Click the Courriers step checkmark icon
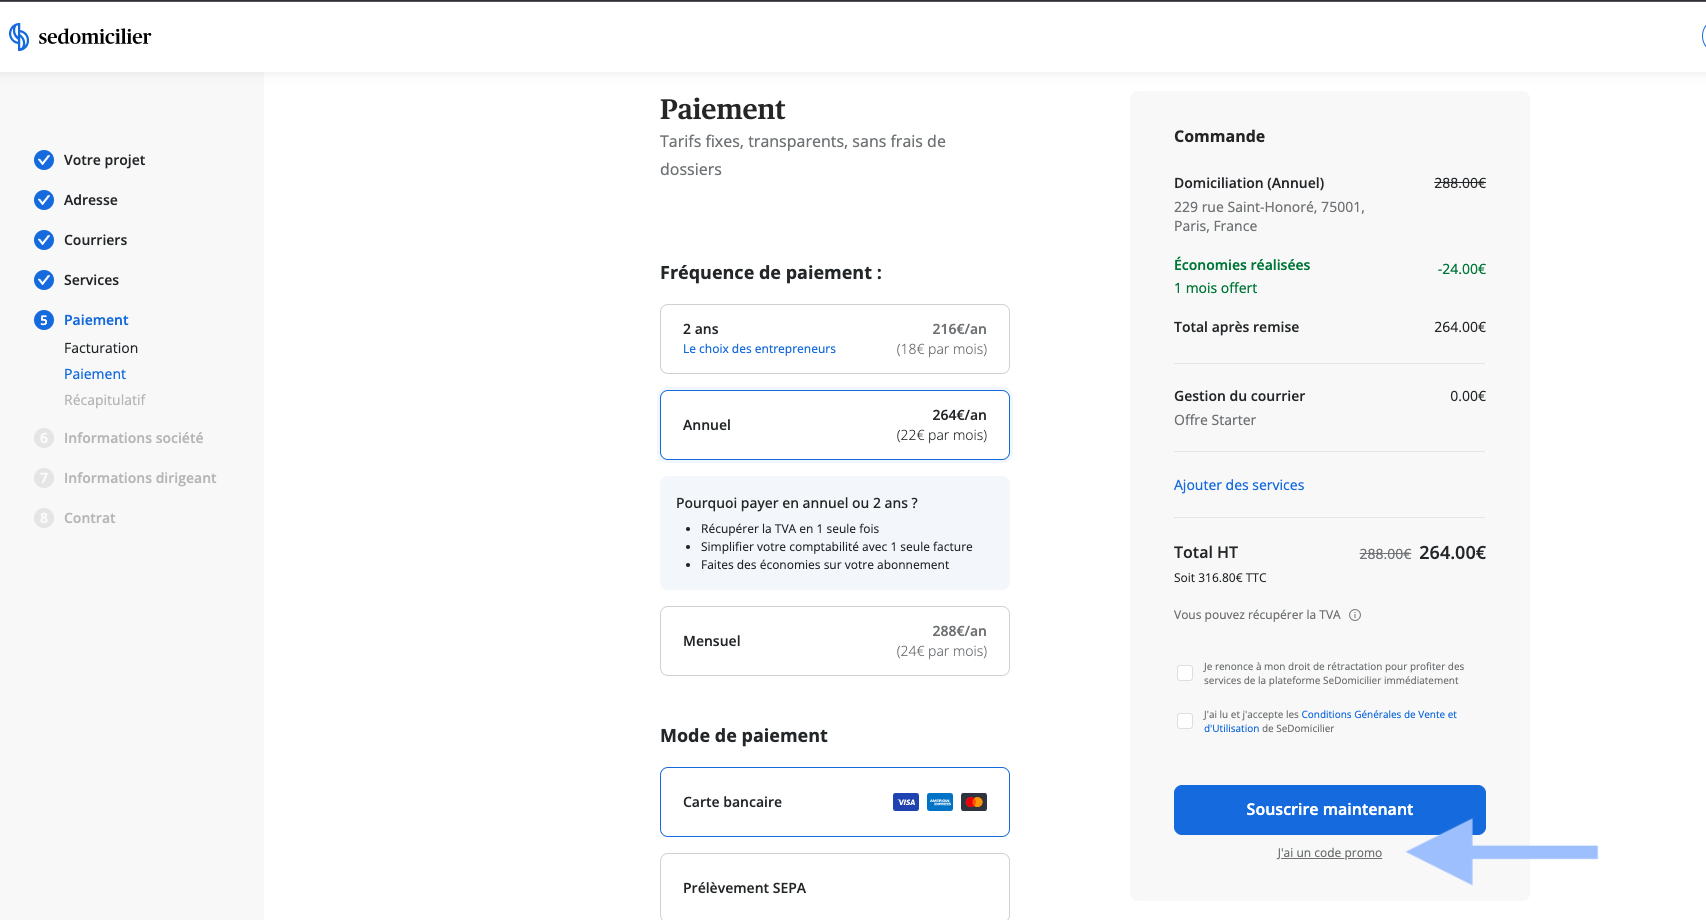The image size is (1706, 920). coord(44,240)
